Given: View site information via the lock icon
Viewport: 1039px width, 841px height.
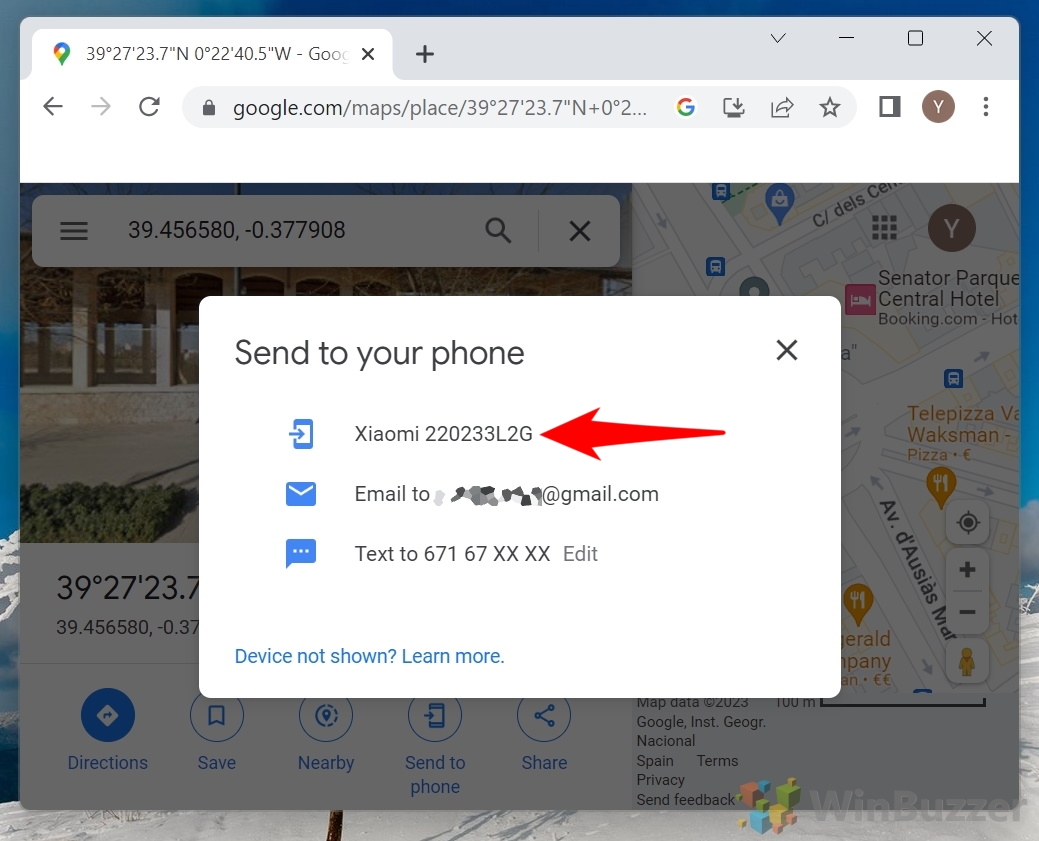Looking at the screenshot, I should tap(209, 107).
